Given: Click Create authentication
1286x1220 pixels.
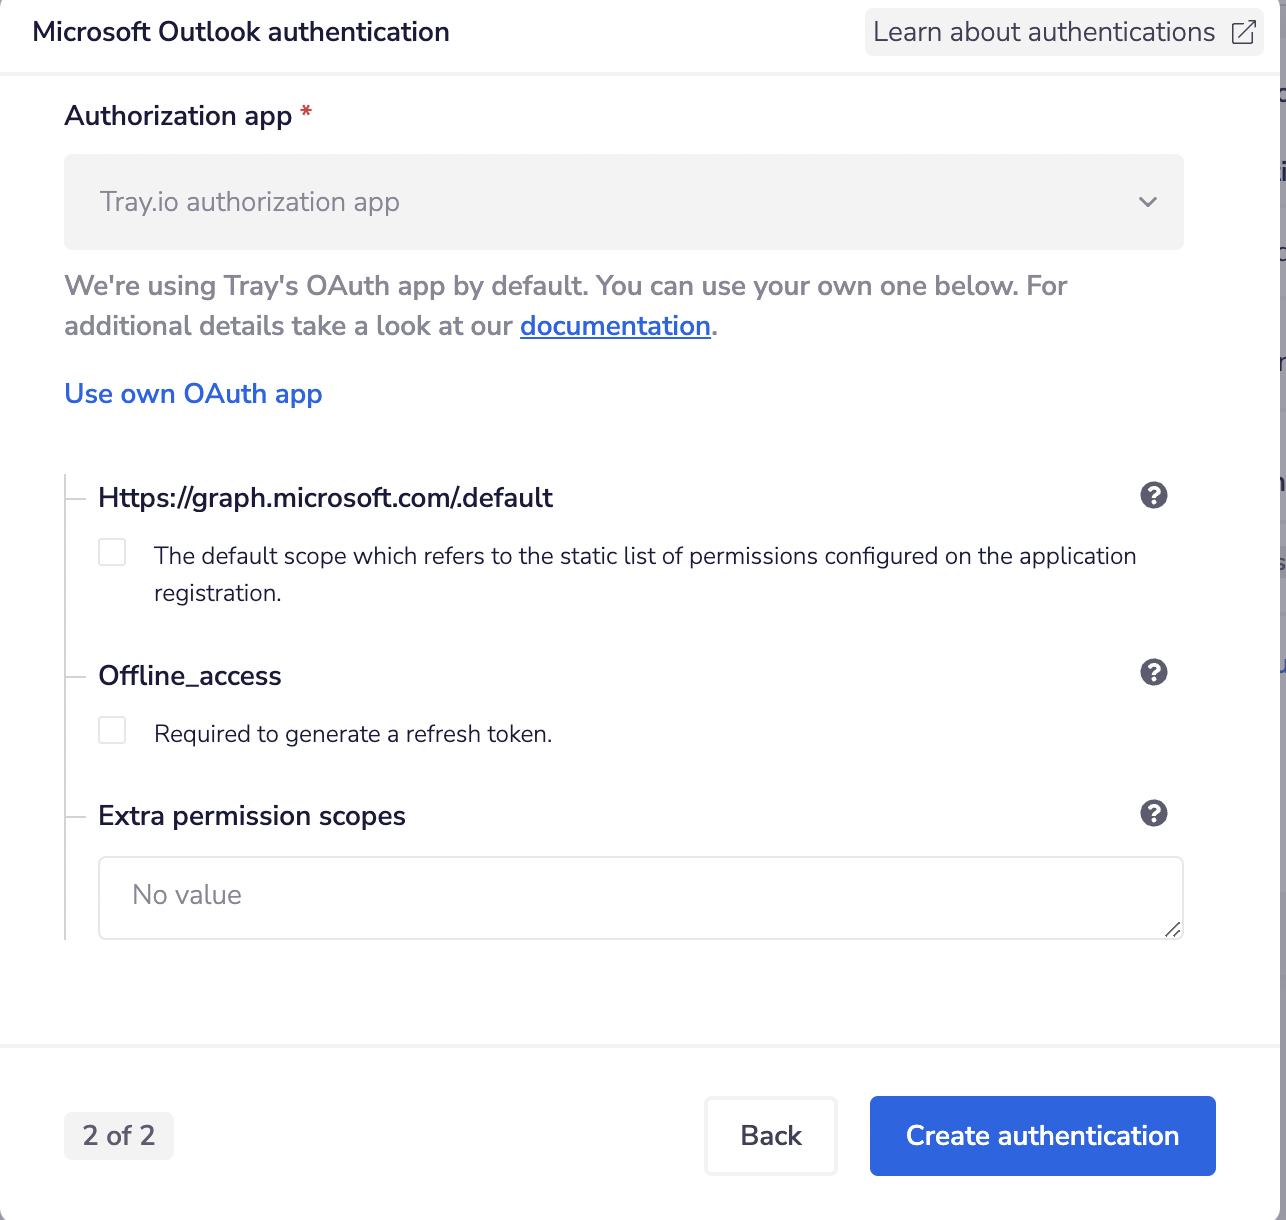Looking at the screenshot, I should tap(1042, 1135).
